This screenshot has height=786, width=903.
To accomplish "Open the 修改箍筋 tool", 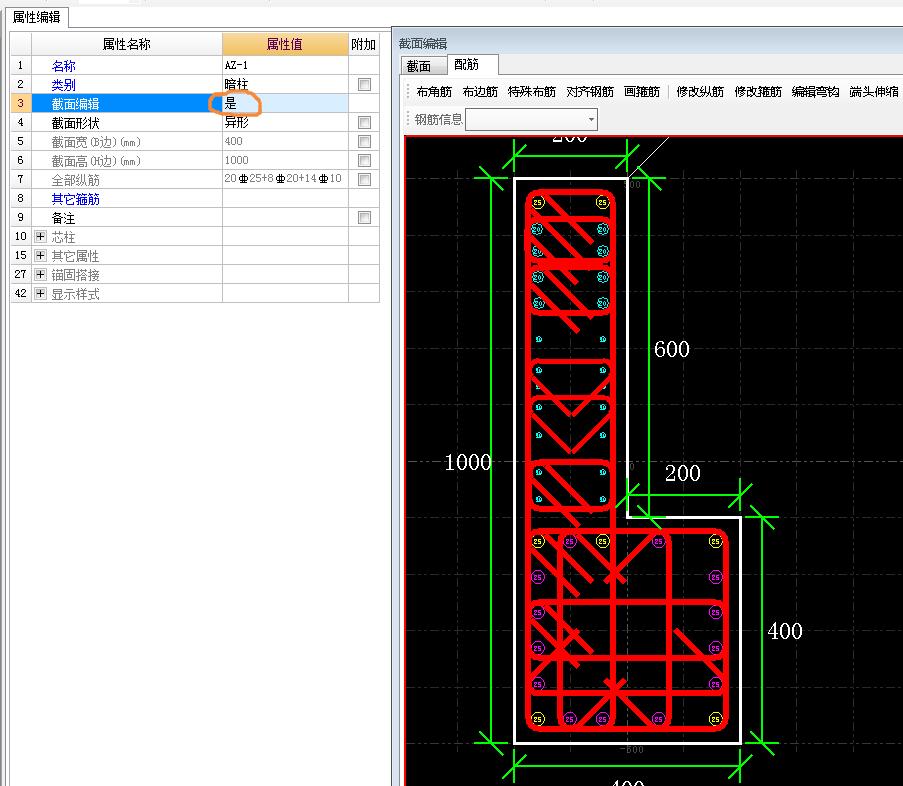I will [x=758, y=92].
